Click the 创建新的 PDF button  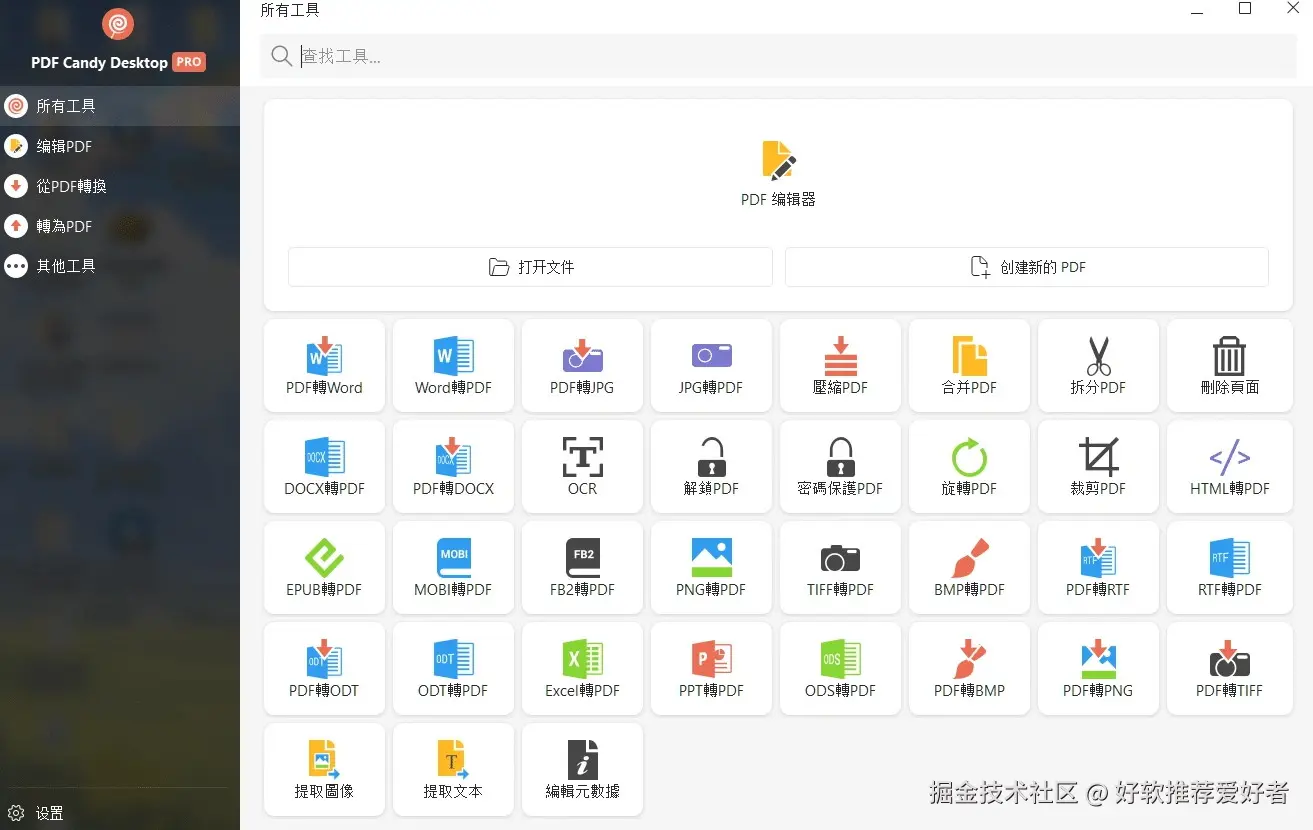point(1027,267)
